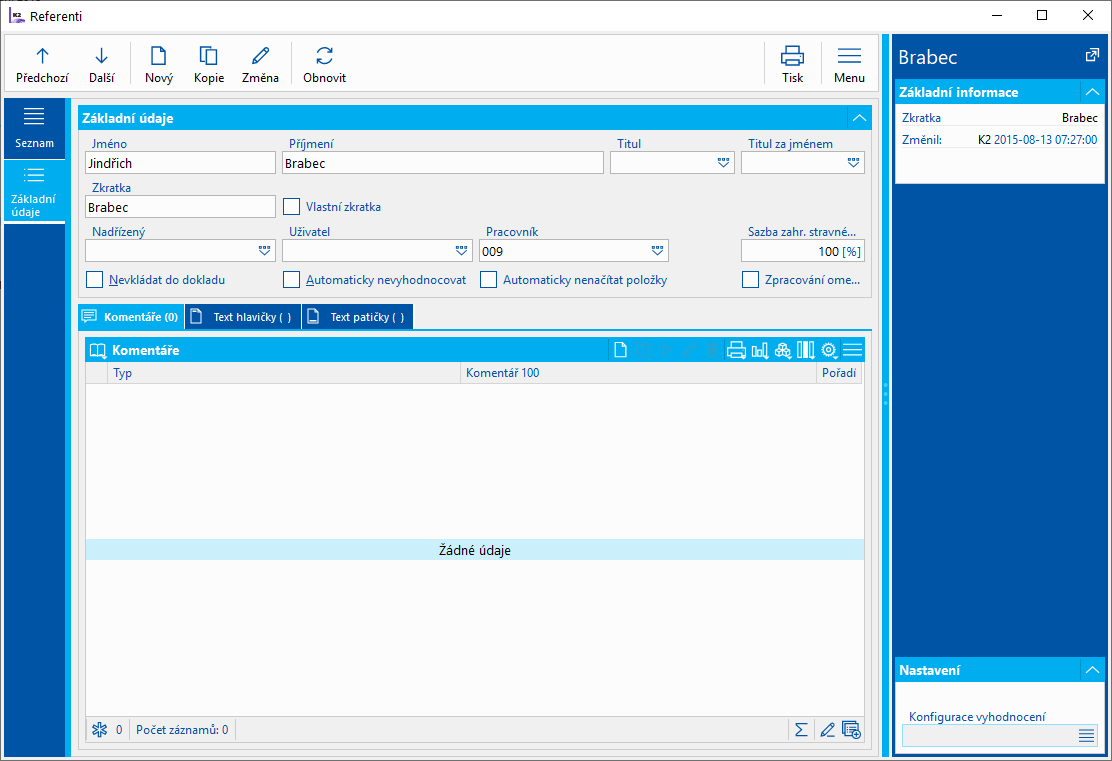Click the Komentáře book icon
The height and width of the screenshot is (761, 1112).
98,350
